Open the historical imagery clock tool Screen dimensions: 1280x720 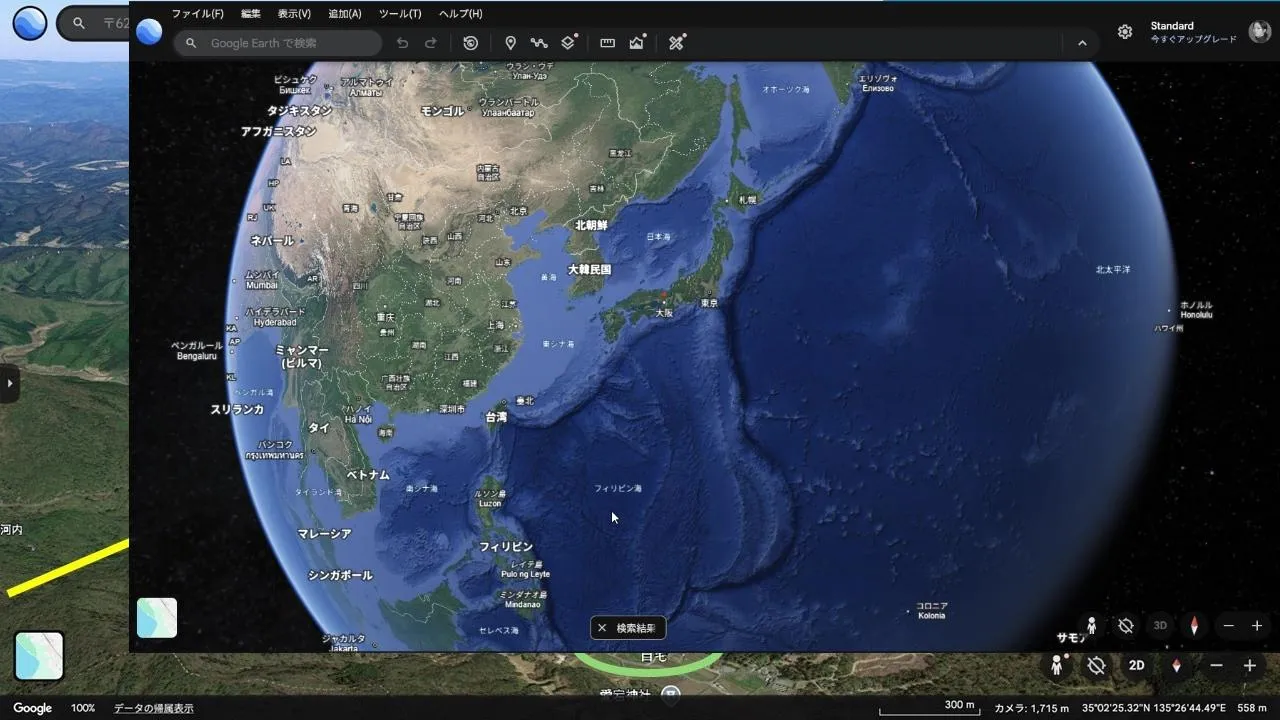(x=471, y=43)
